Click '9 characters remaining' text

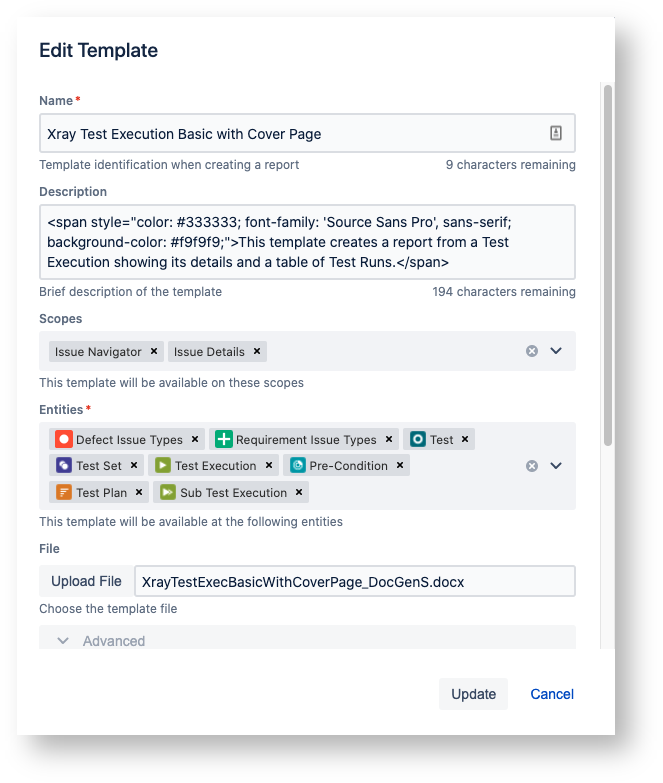[511, 165]
